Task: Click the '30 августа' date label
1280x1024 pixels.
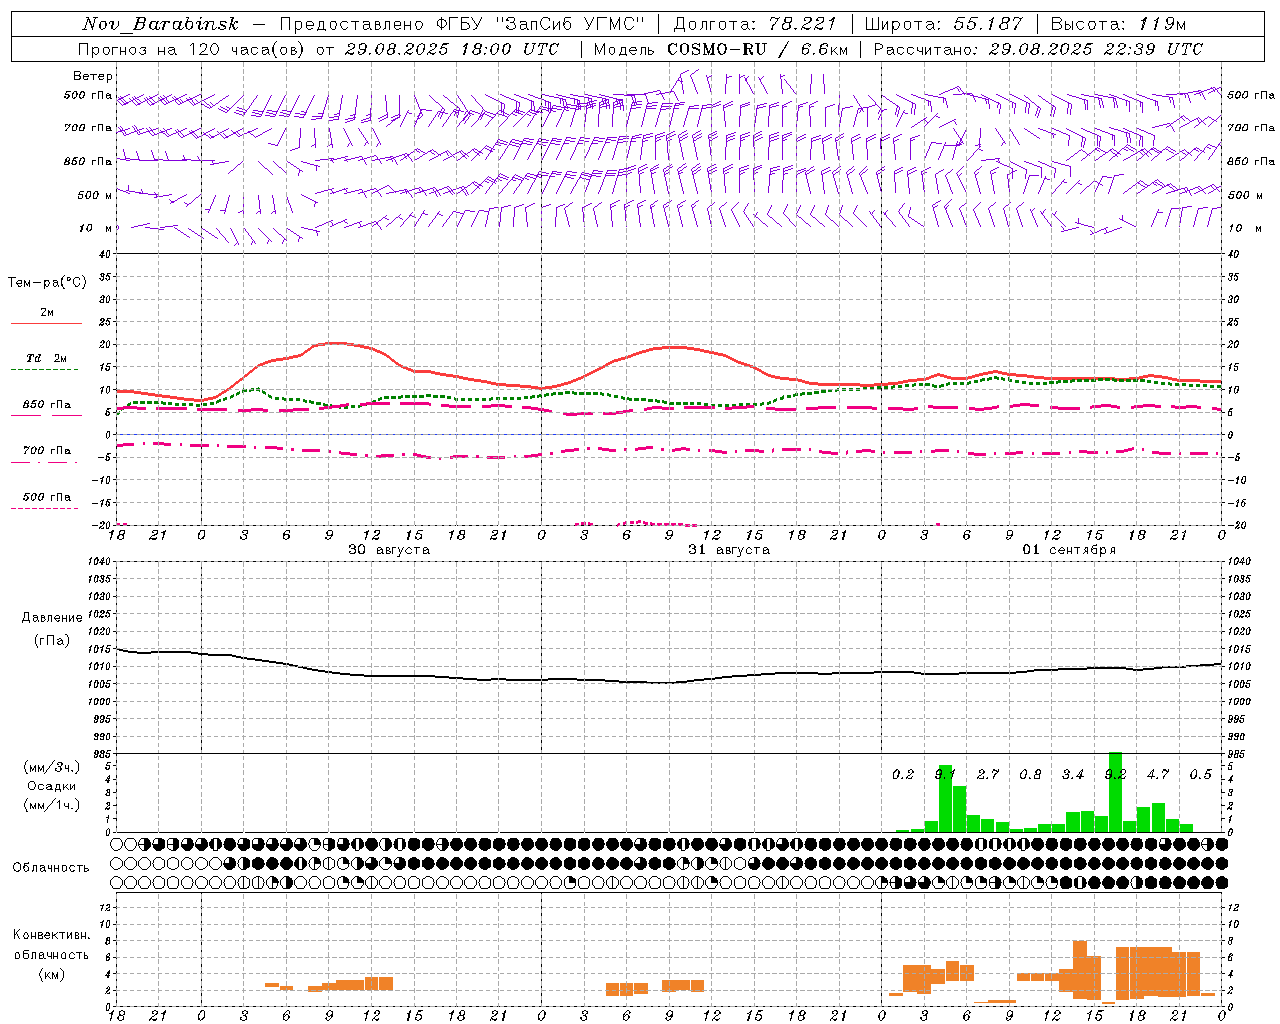Action: (x=389, y=550)
